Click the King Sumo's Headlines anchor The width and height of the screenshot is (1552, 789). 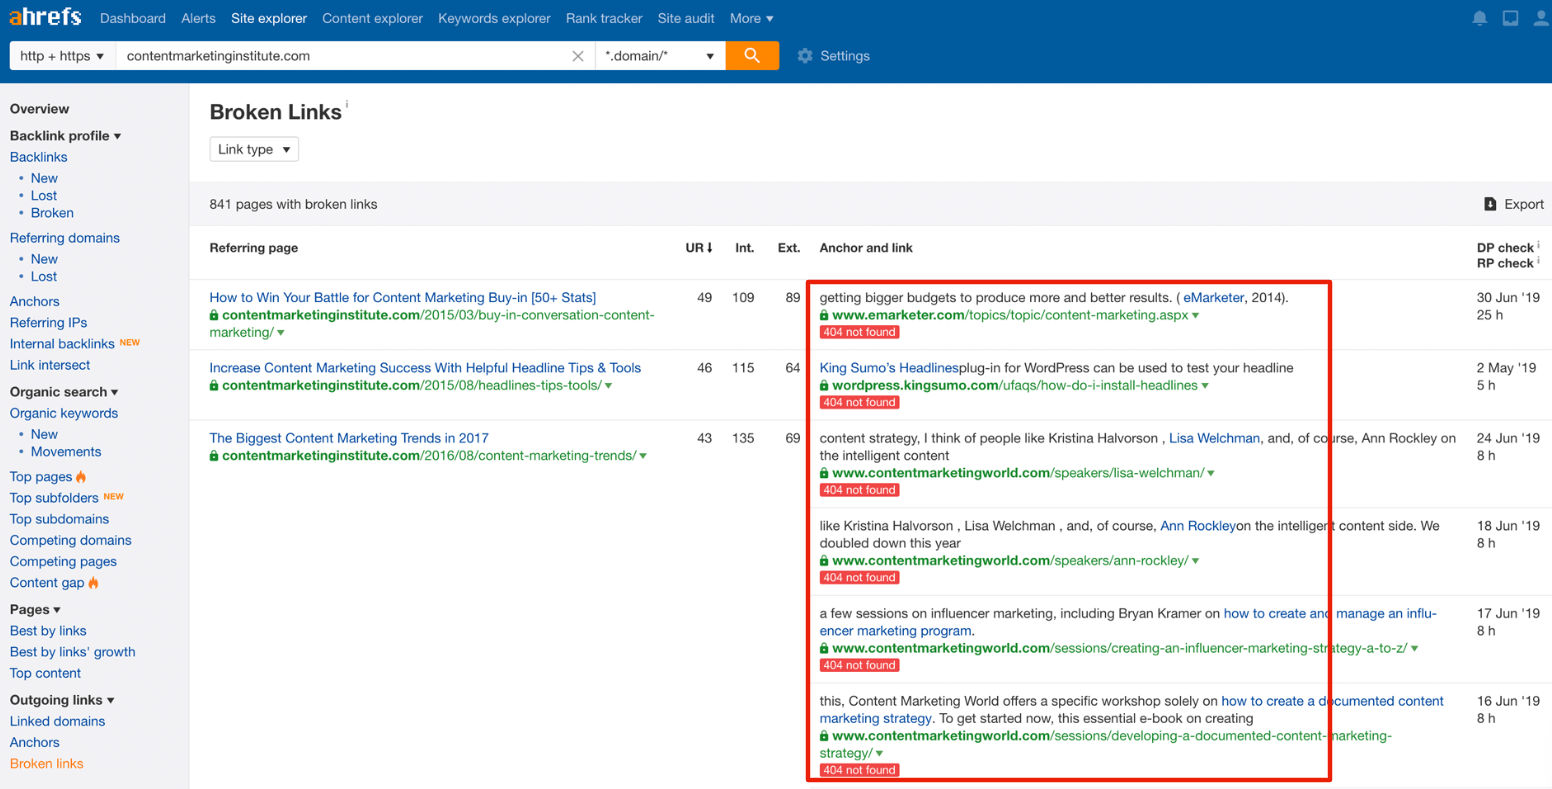889,368
